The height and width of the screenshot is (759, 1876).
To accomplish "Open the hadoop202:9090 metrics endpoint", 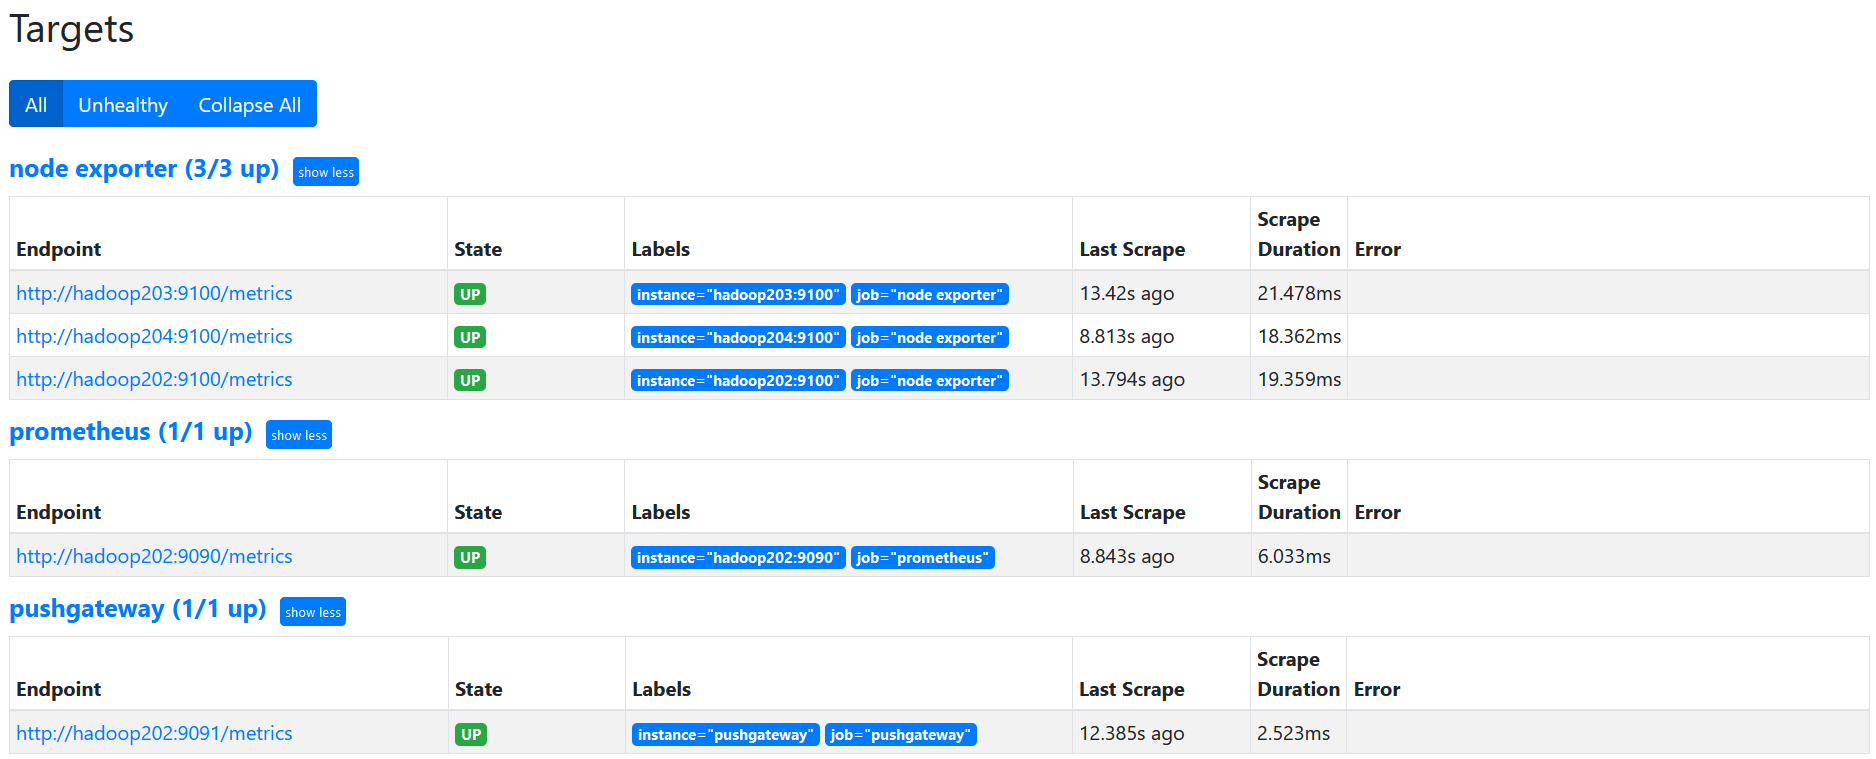I will (x=155, y=556).
